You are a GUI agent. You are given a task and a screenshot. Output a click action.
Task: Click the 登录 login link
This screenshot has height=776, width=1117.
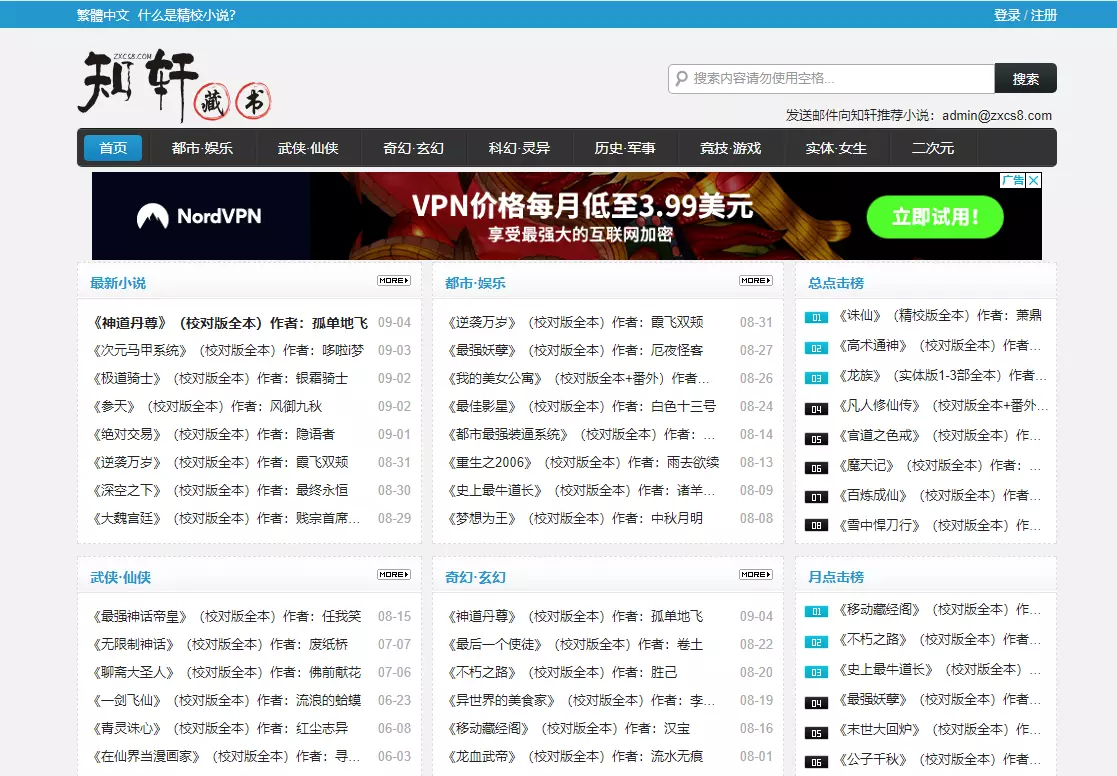pyautogui.click(x=1007, y=15)
